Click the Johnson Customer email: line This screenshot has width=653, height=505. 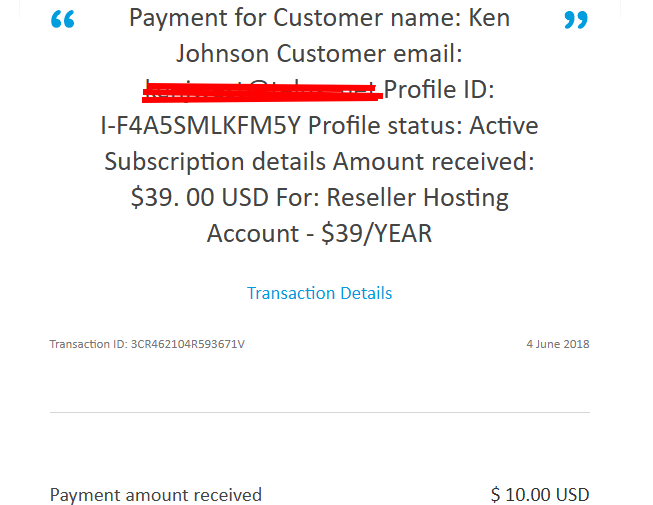coord(319,54)
